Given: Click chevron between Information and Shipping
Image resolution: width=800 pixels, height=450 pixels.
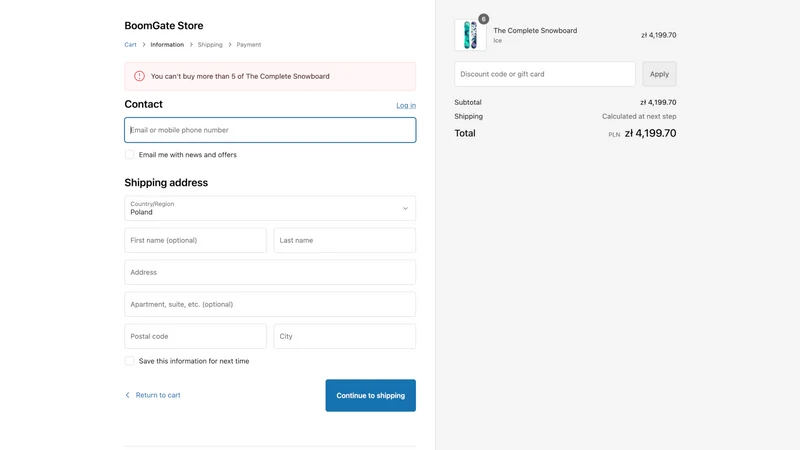Looking at the screenshot, I should [x=191, y=45].
